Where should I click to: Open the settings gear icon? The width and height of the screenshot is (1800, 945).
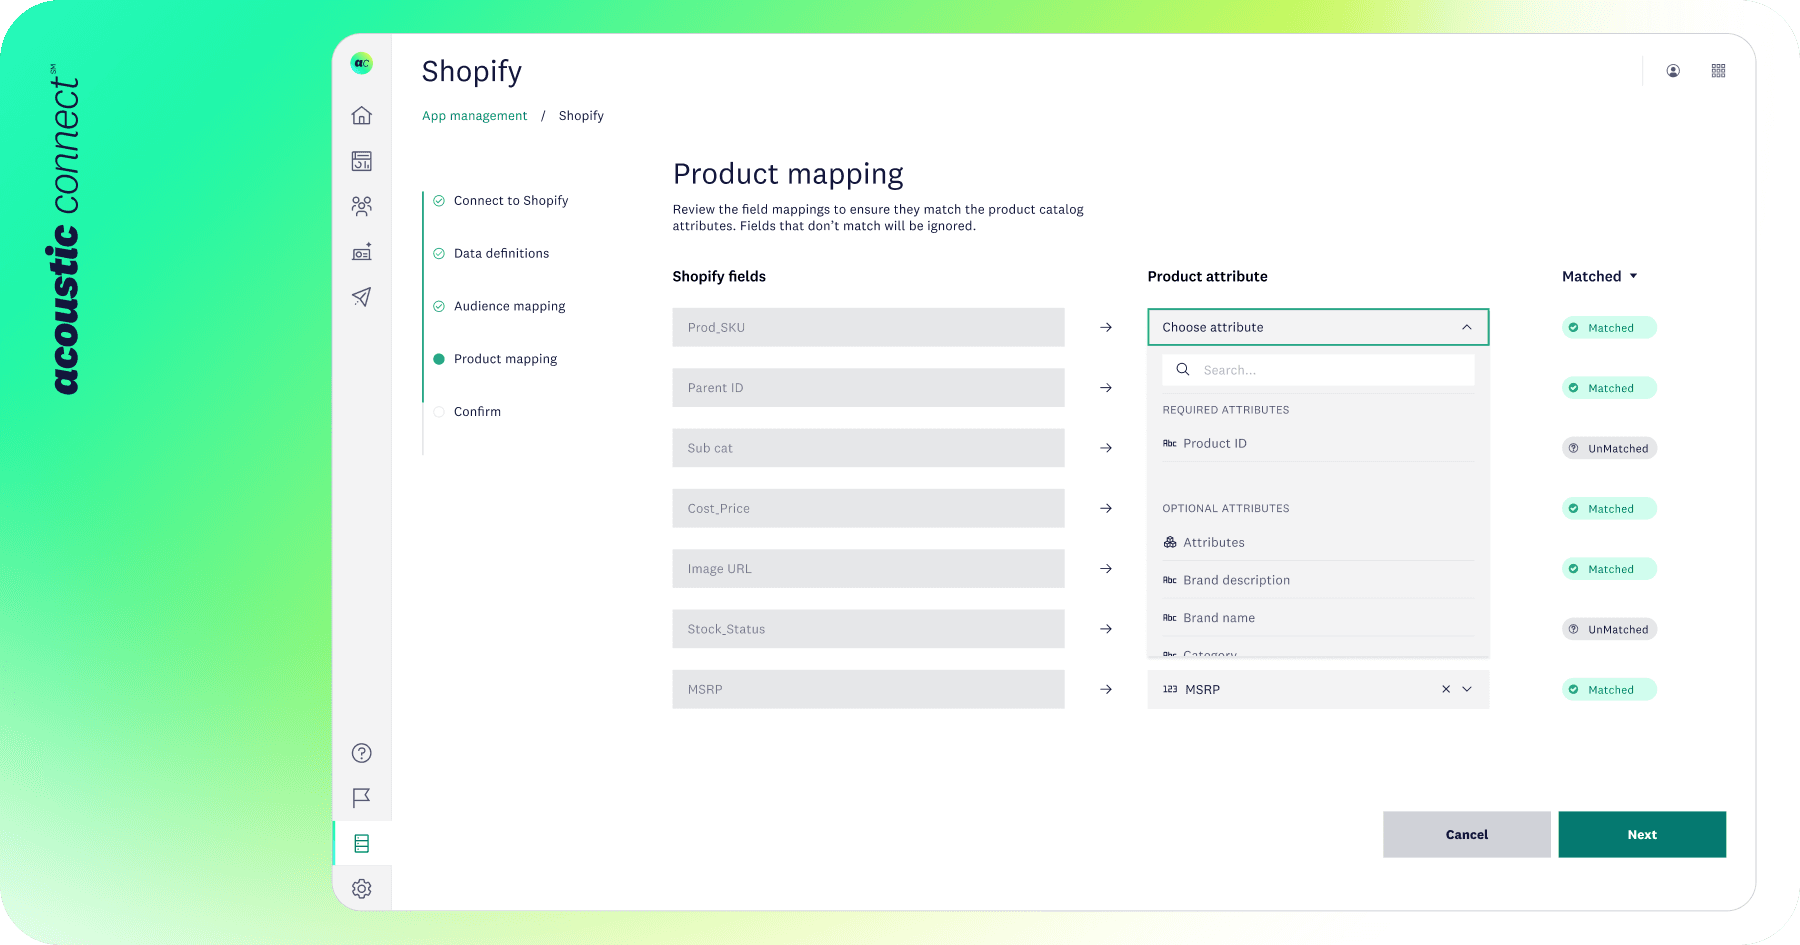pos(362,889)
